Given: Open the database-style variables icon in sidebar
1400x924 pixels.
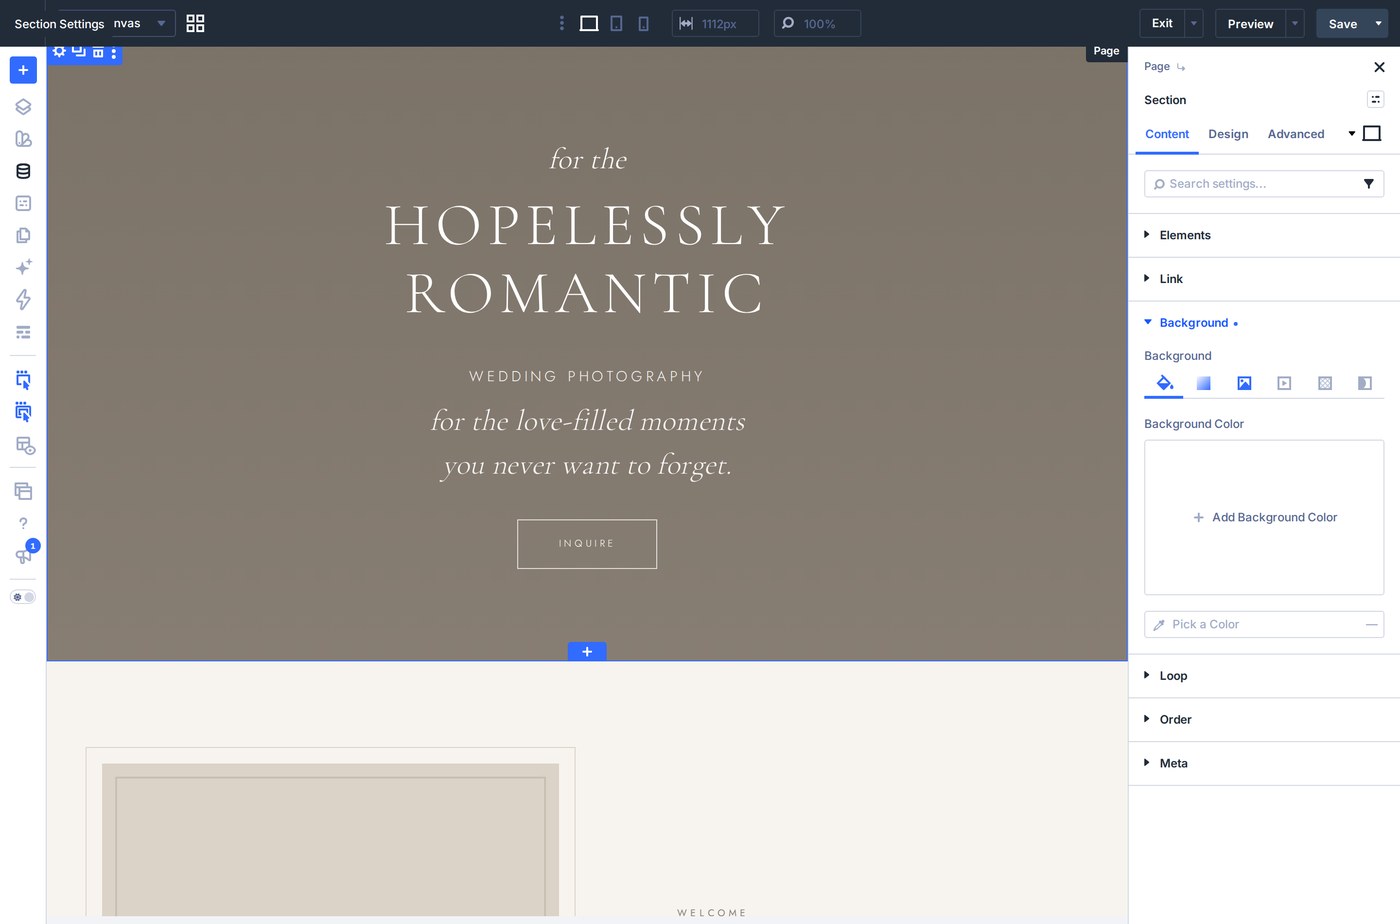Looking at the screenshot, I should tap(23, 171).
